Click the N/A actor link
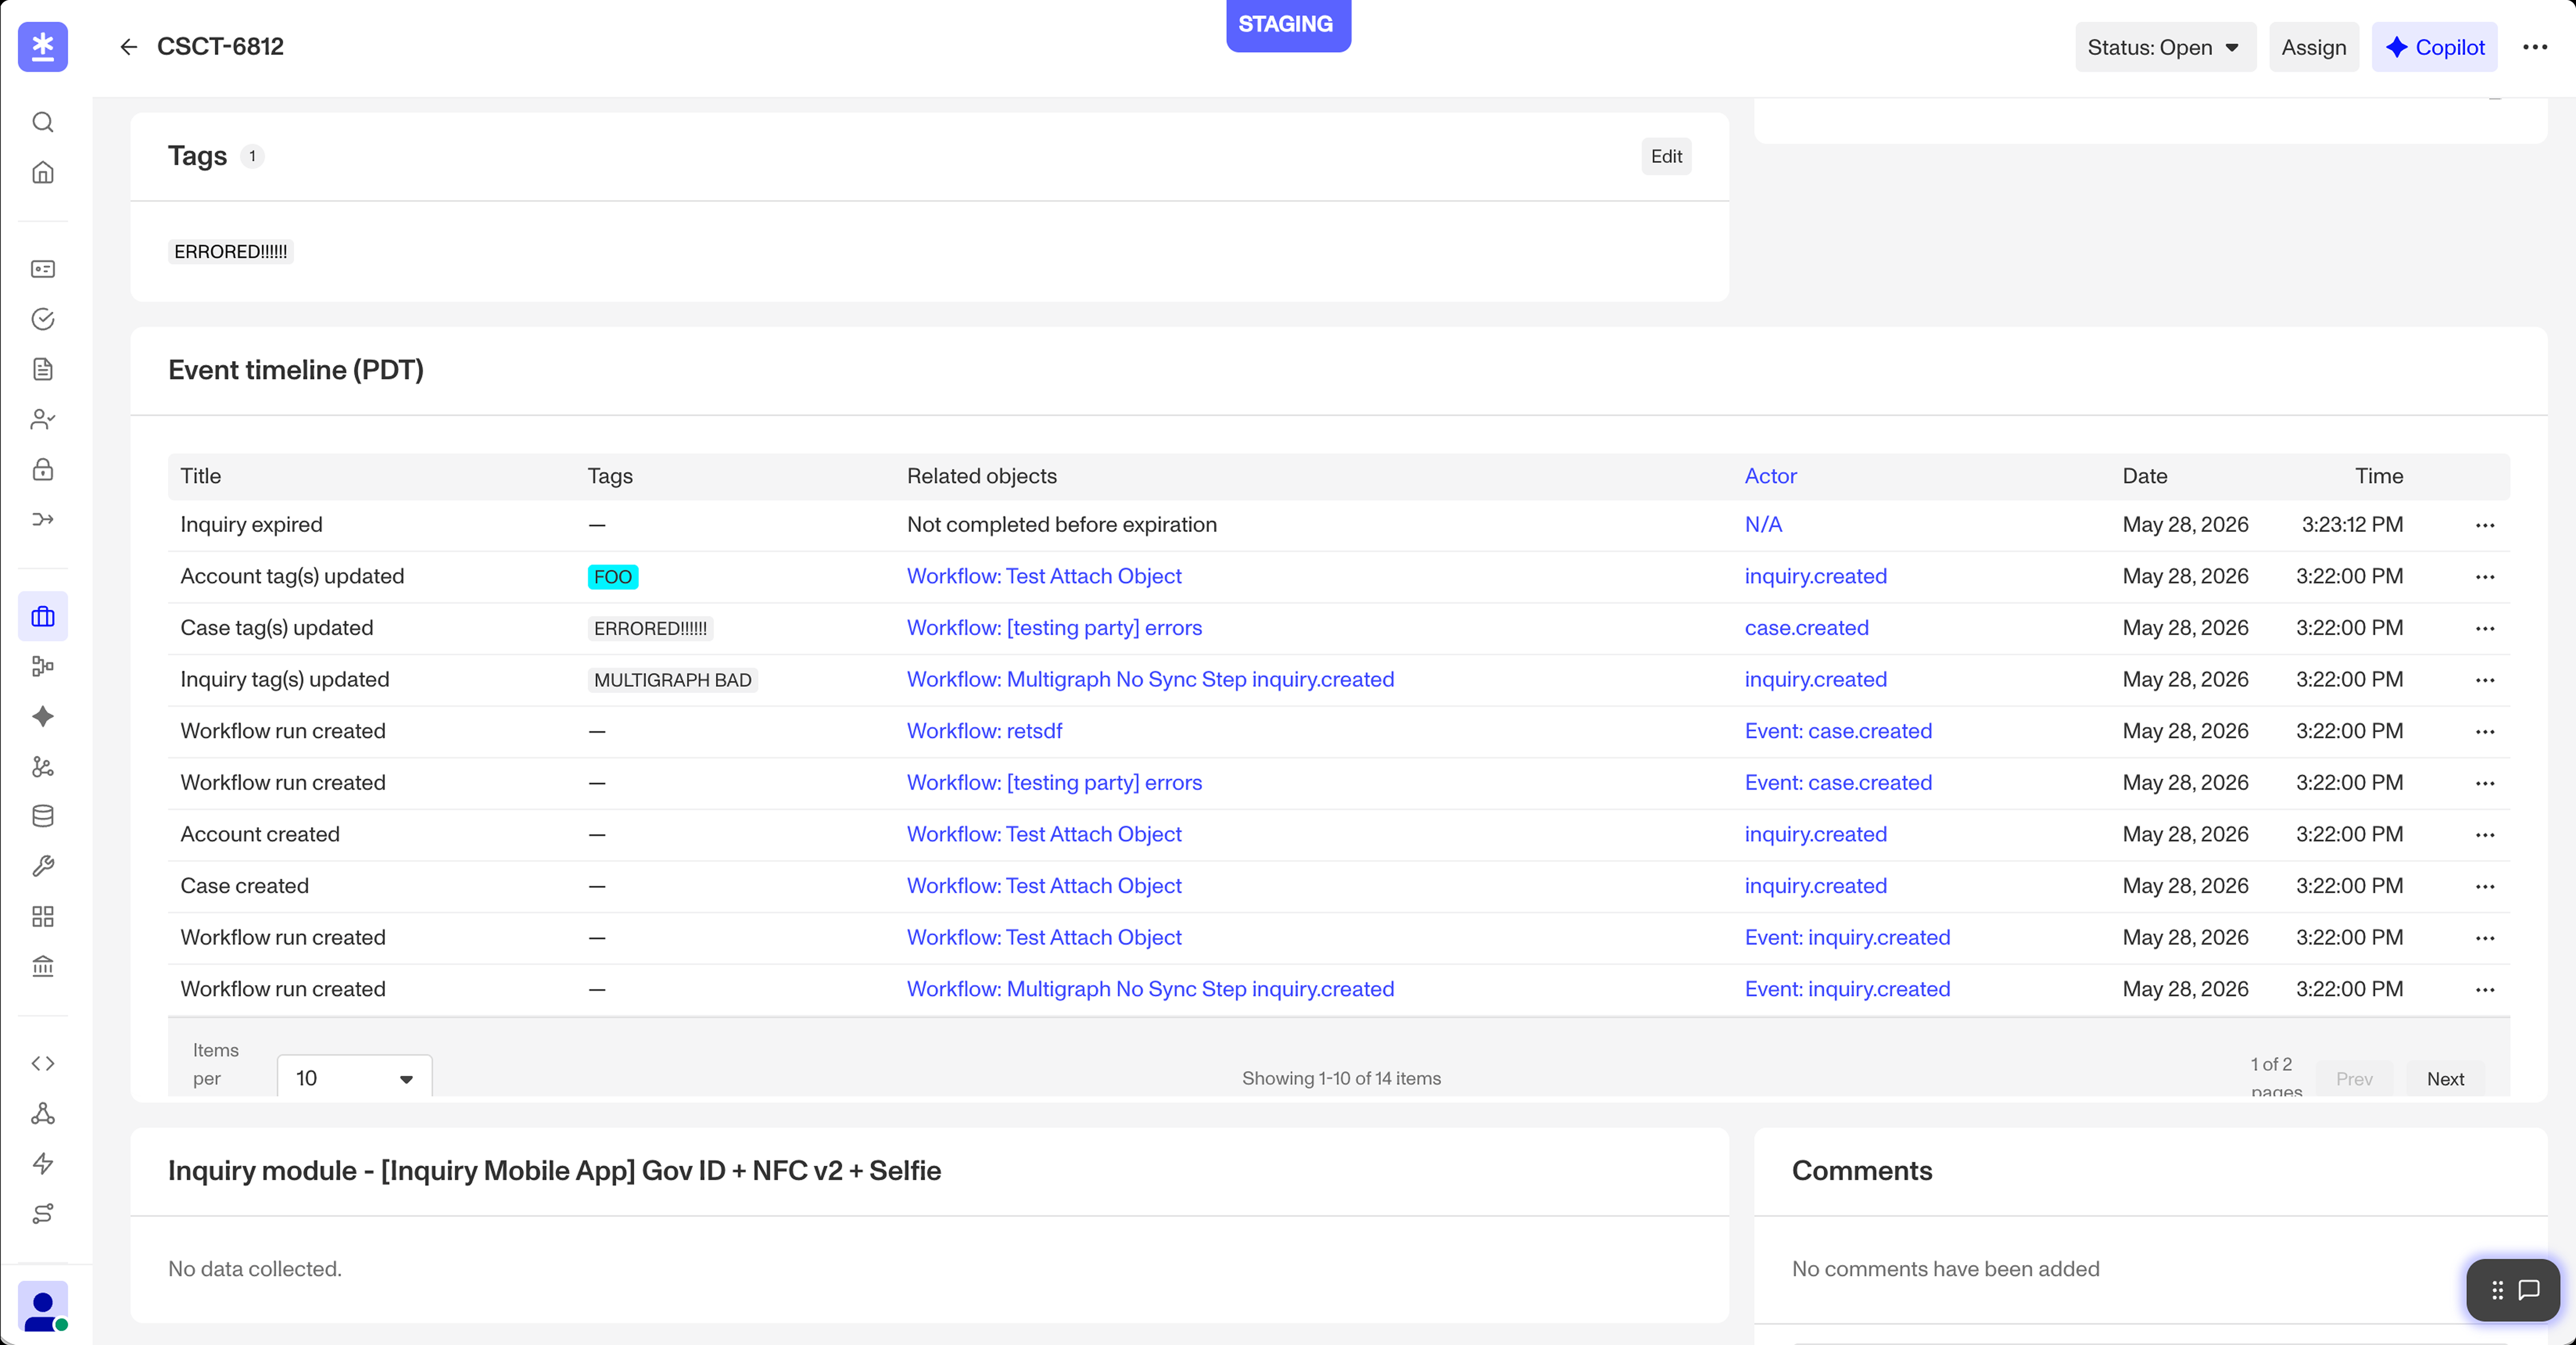This screenshot has height=1345, width=2576. (1763, 525)
